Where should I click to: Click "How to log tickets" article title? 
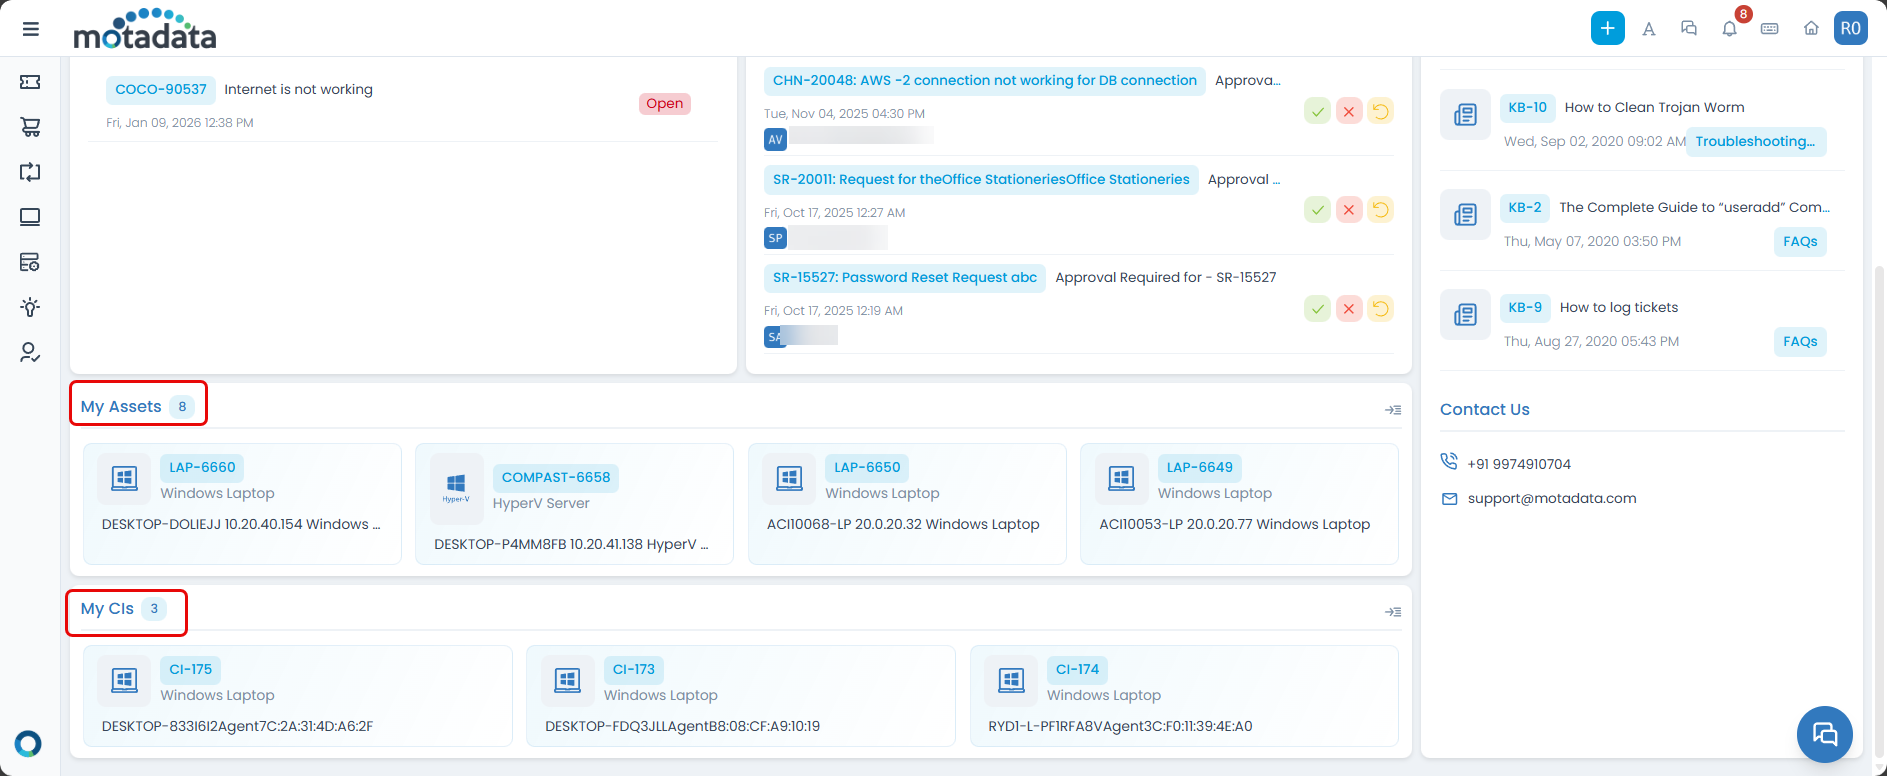tap(1619, 308)
